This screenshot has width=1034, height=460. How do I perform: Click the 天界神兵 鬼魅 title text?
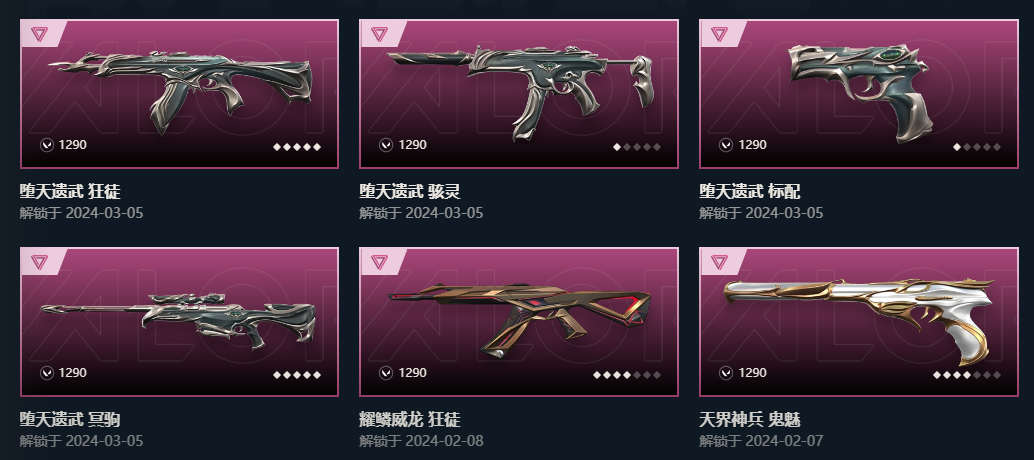[x=750, y=419]
